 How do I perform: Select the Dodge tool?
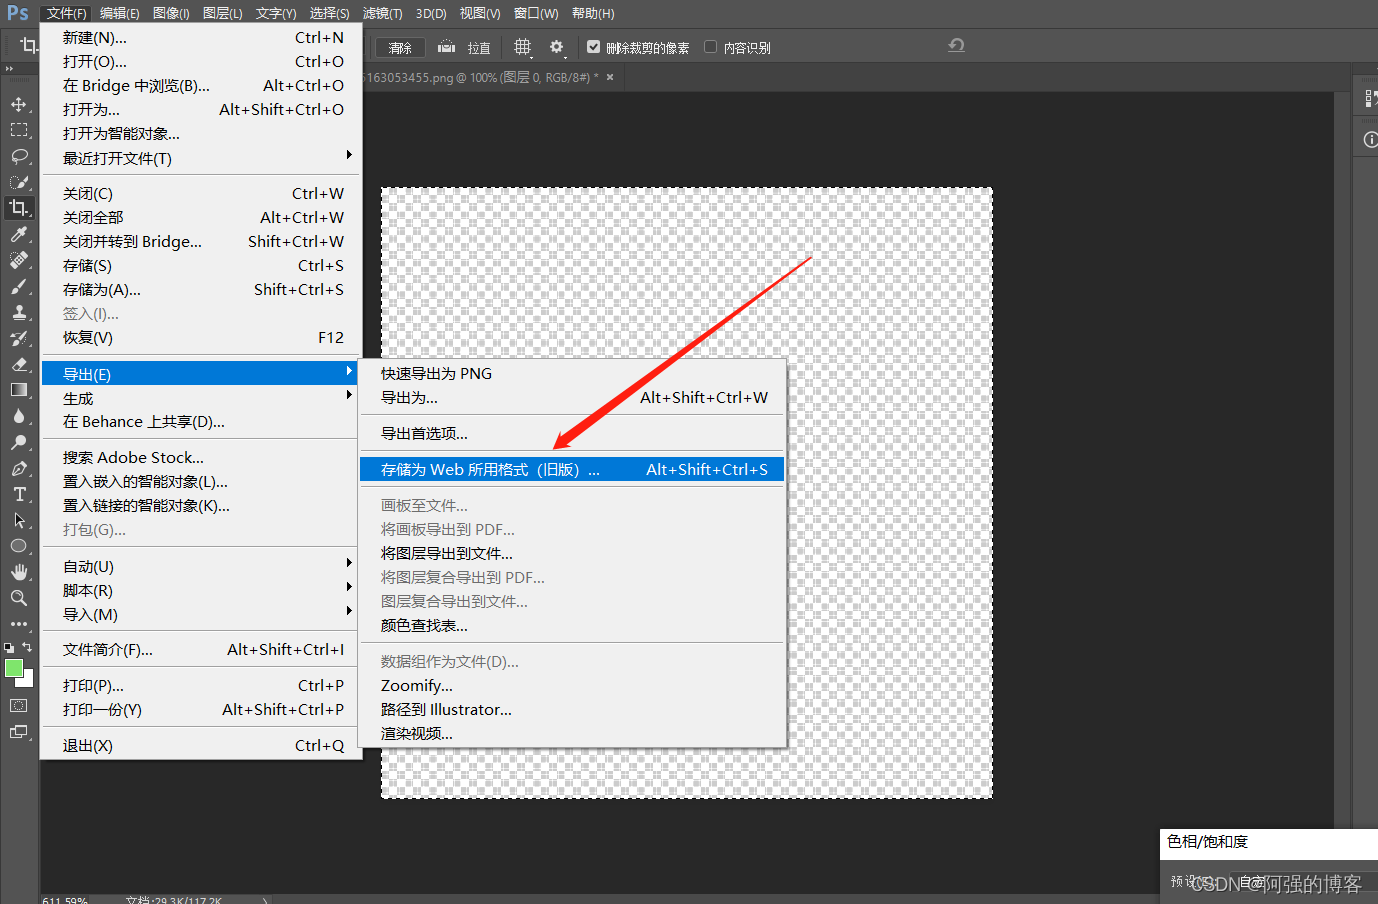pyautogui.click(x=19, y=442)
